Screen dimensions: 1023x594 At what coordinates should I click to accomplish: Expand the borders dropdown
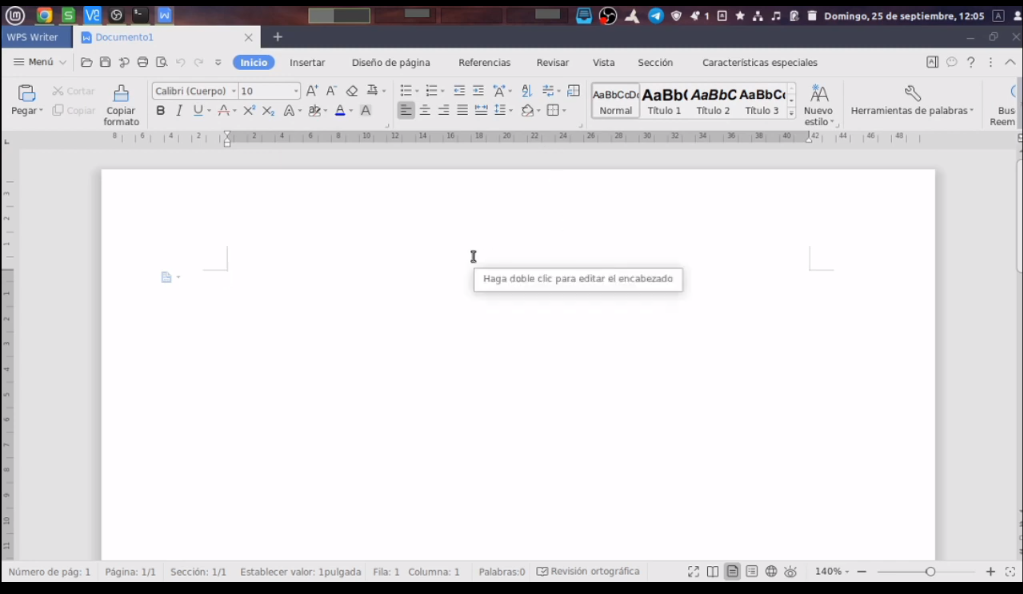point(564,111)
